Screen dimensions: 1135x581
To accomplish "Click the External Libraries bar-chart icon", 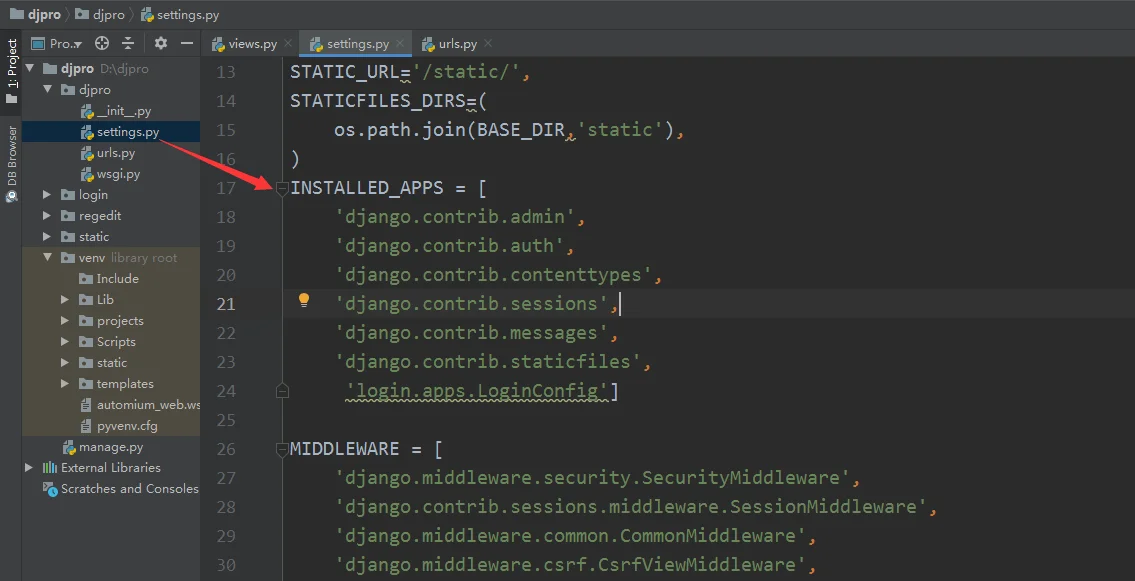I will point(50,468).
